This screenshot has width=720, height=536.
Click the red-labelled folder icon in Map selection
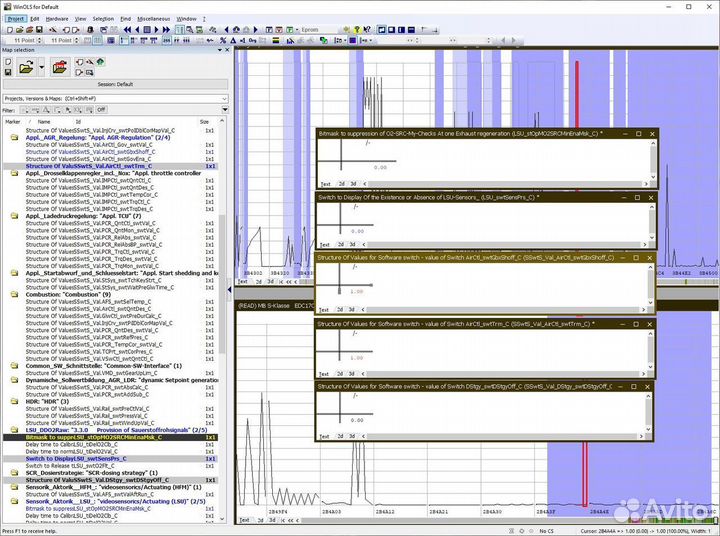pyautogui.click(x=59, y=67)
